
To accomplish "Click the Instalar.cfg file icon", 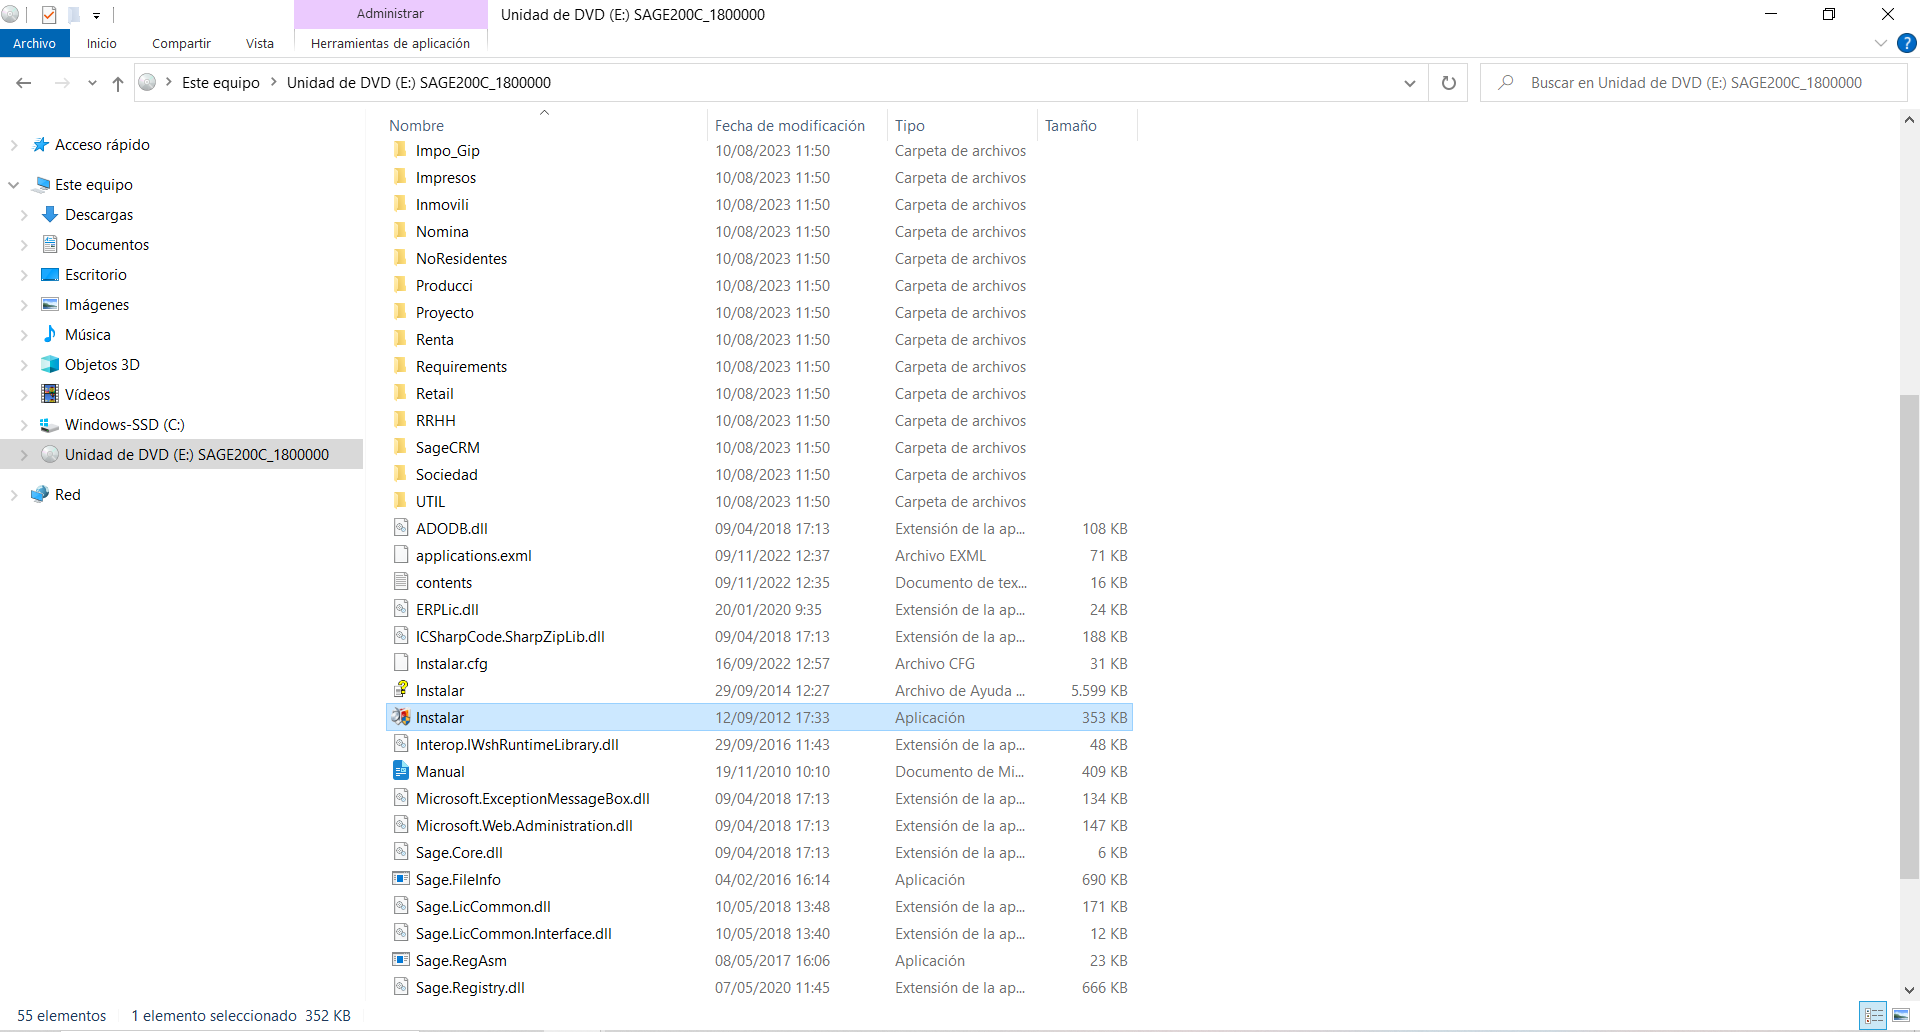I will coord(401,663).
